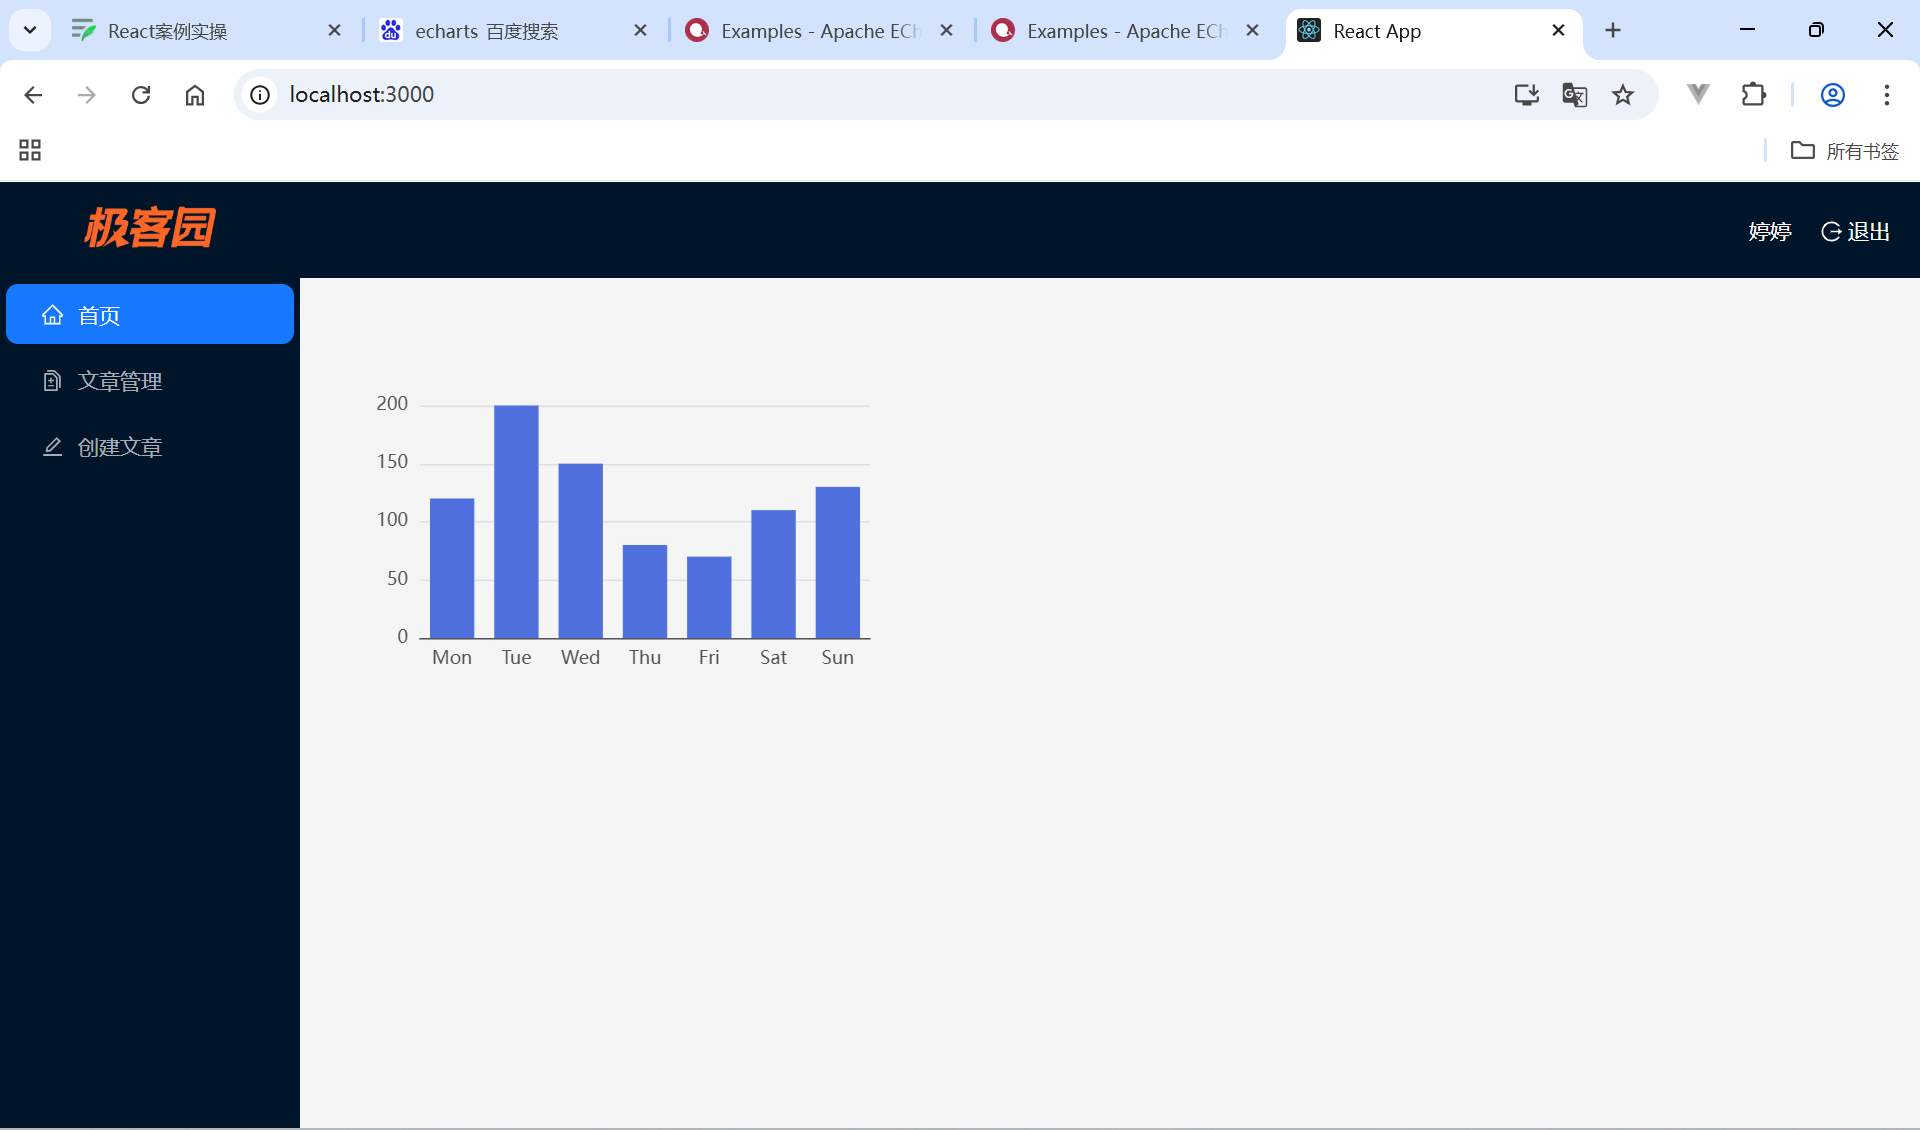Bookmark page with star icon
Viewport: 1920px width, 1130px height.
click(1623, 95)
